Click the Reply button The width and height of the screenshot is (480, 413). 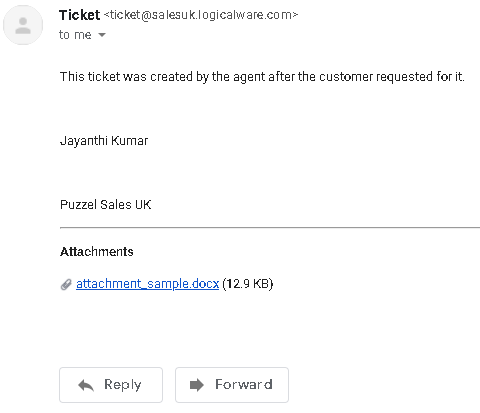point(111,385)
